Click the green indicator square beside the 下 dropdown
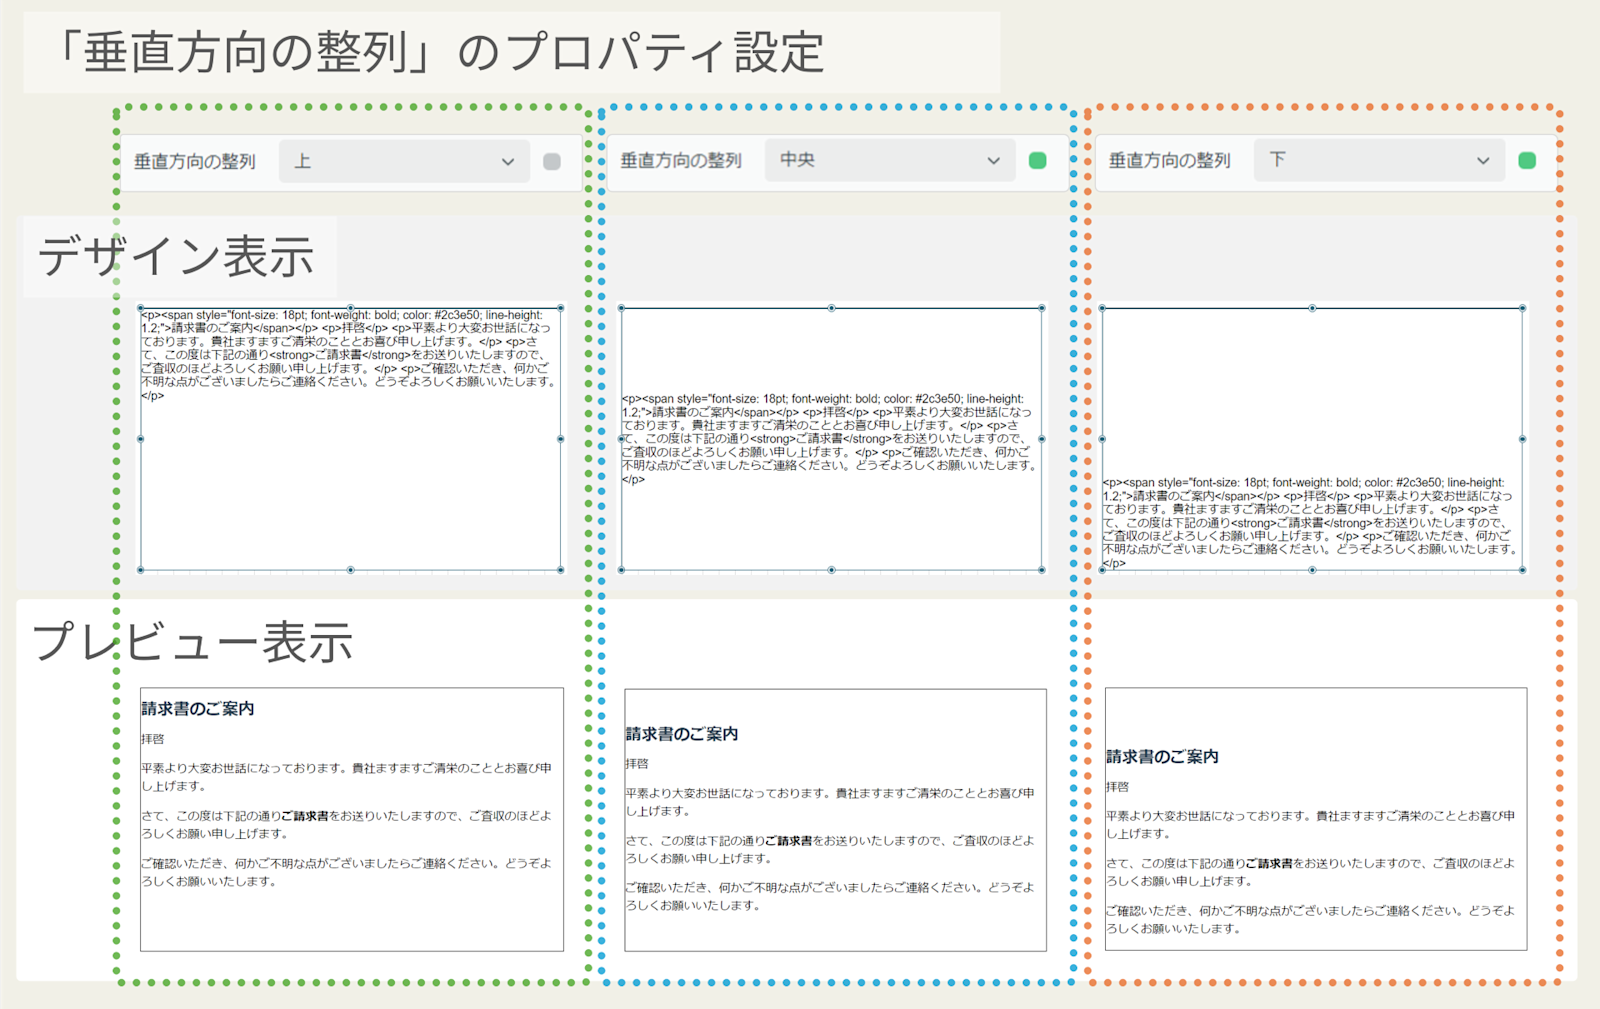The height and width of the screenshot is (1009, 1600). pyautogui.click(x=1527, y=160)
